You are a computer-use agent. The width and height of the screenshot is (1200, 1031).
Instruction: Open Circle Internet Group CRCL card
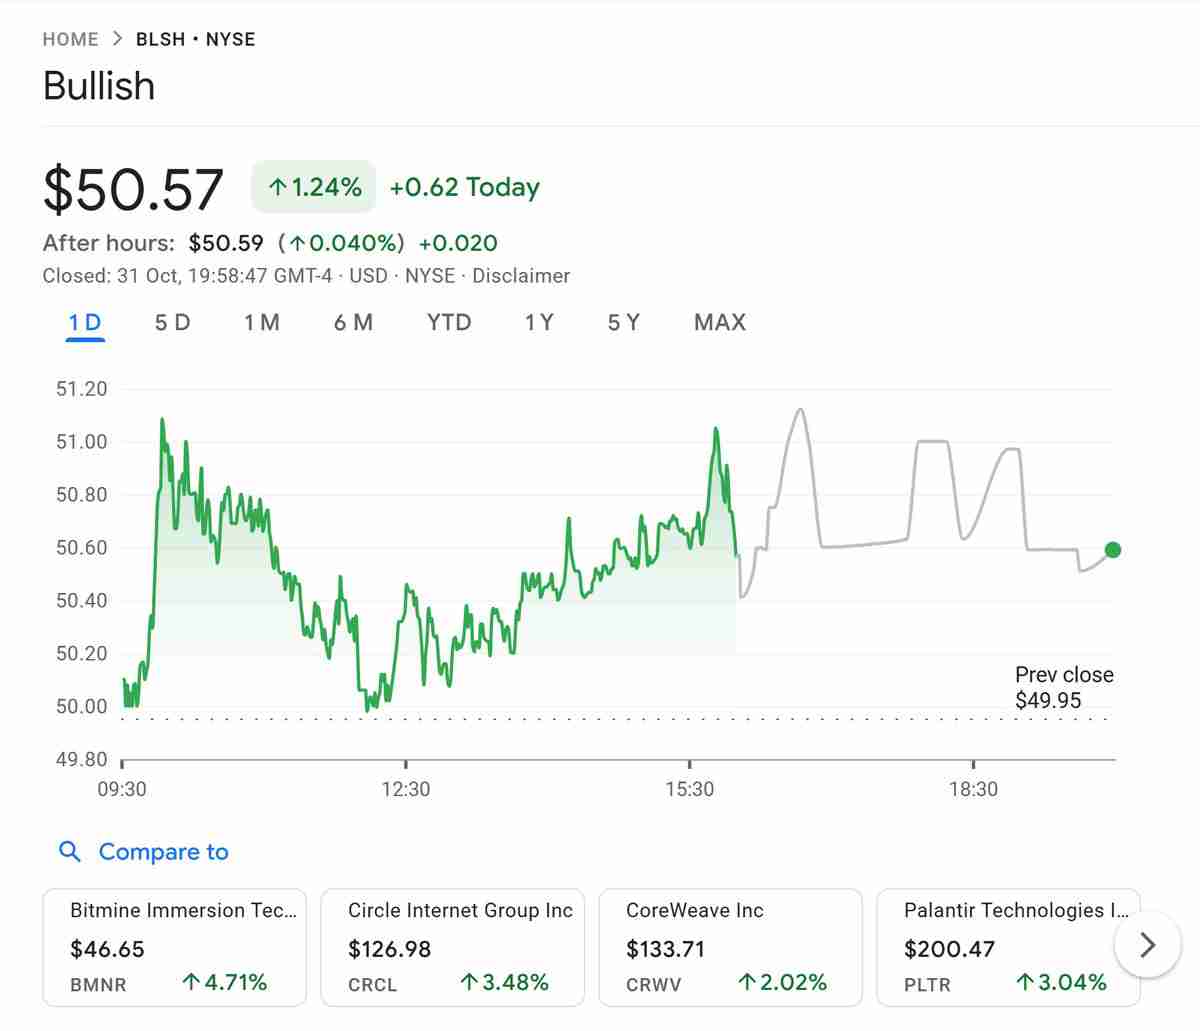point(452,946)
